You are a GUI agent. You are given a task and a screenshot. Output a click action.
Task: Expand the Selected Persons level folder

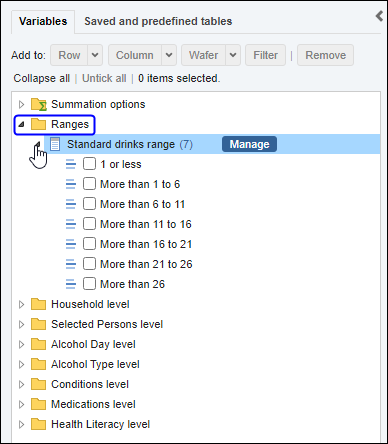21,324
